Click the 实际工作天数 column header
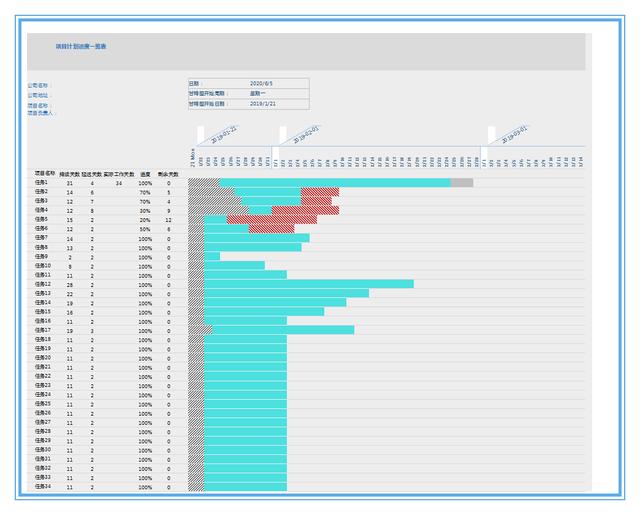This screenshot has height=515, width=640. [119, 174]
